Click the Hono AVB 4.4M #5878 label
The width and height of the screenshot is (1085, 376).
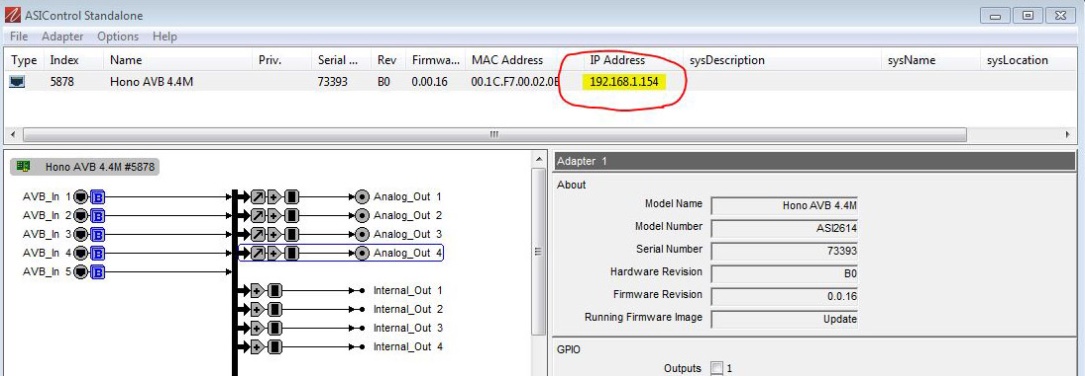point(100,166)
